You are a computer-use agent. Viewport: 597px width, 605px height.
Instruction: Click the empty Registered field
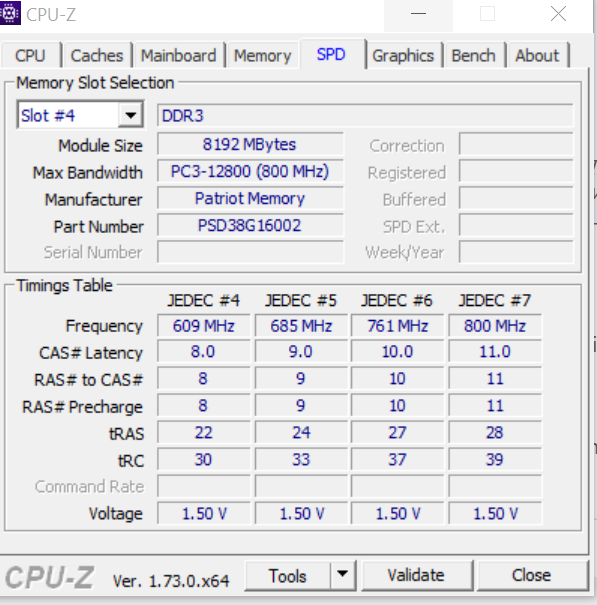click(516, 171)
